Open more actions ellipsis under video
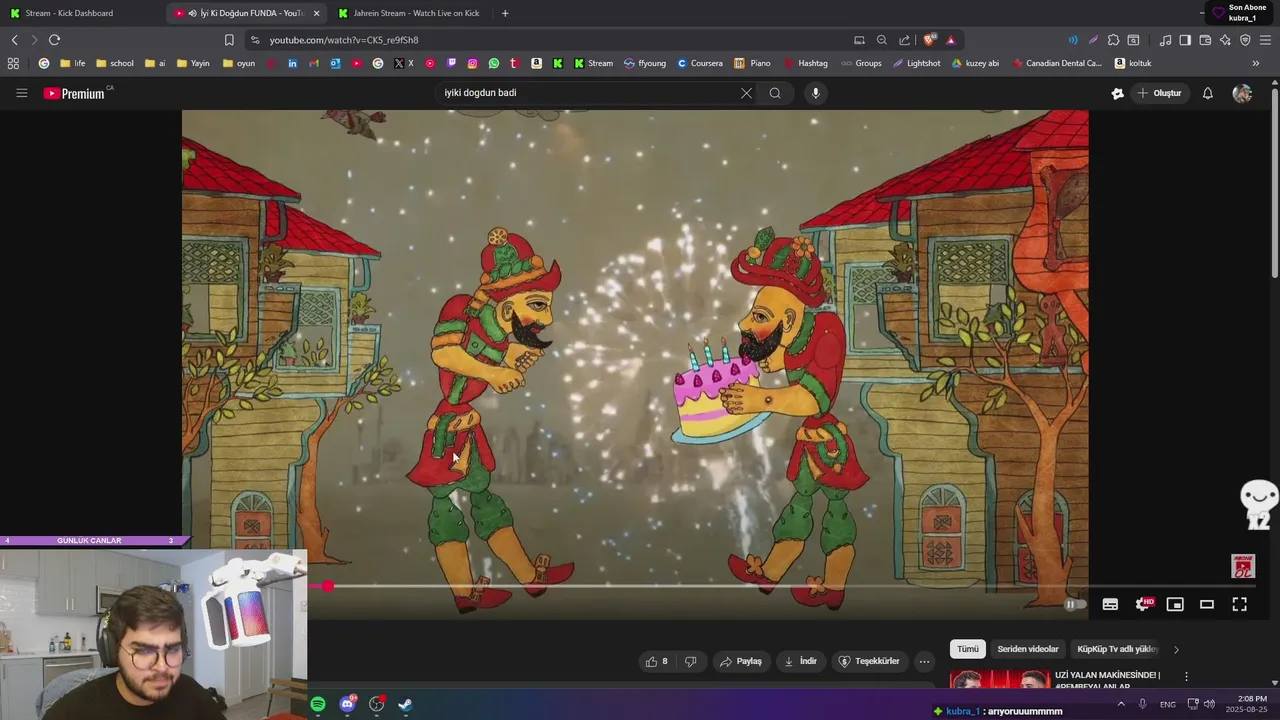Screen dimensions: 1280x720 924,661
